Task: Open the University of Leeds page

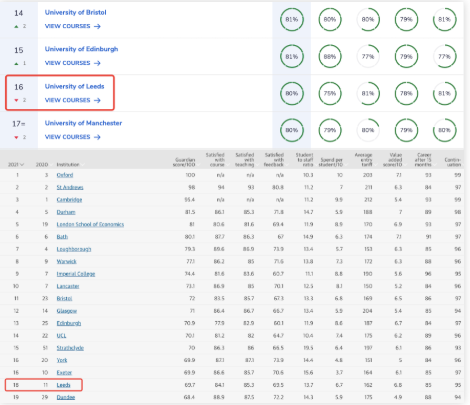Action: click(x=75, y=86)
